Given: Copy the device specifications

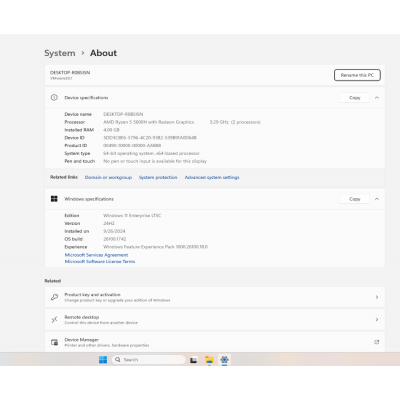Looking at the screenshot, I should coord(355,98).
